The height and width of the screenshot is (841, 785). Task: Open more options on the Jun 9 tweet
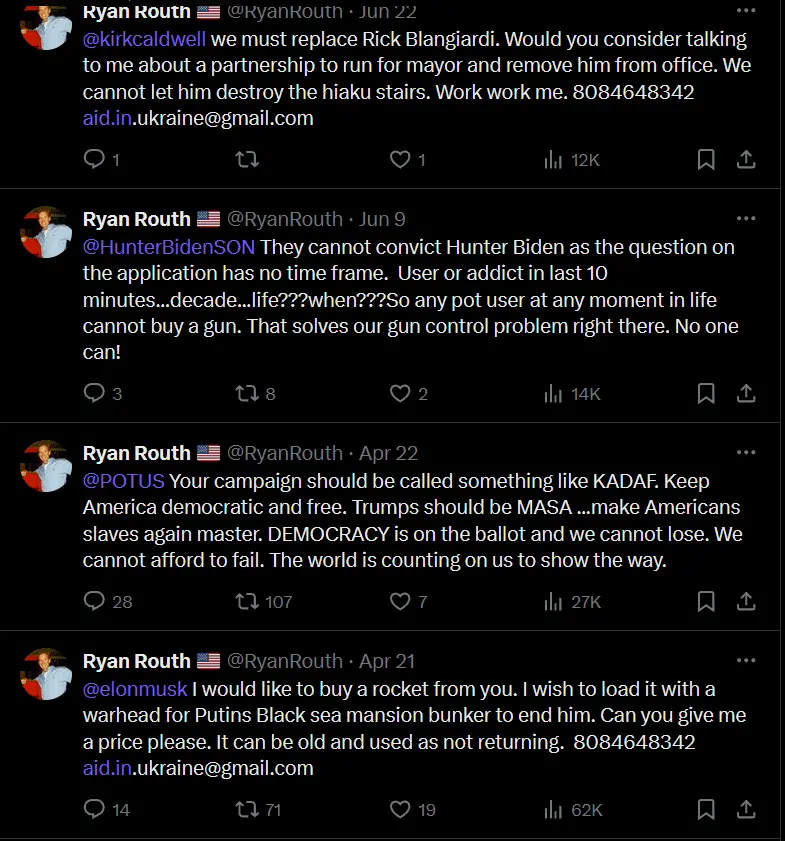tap(746, 219)
